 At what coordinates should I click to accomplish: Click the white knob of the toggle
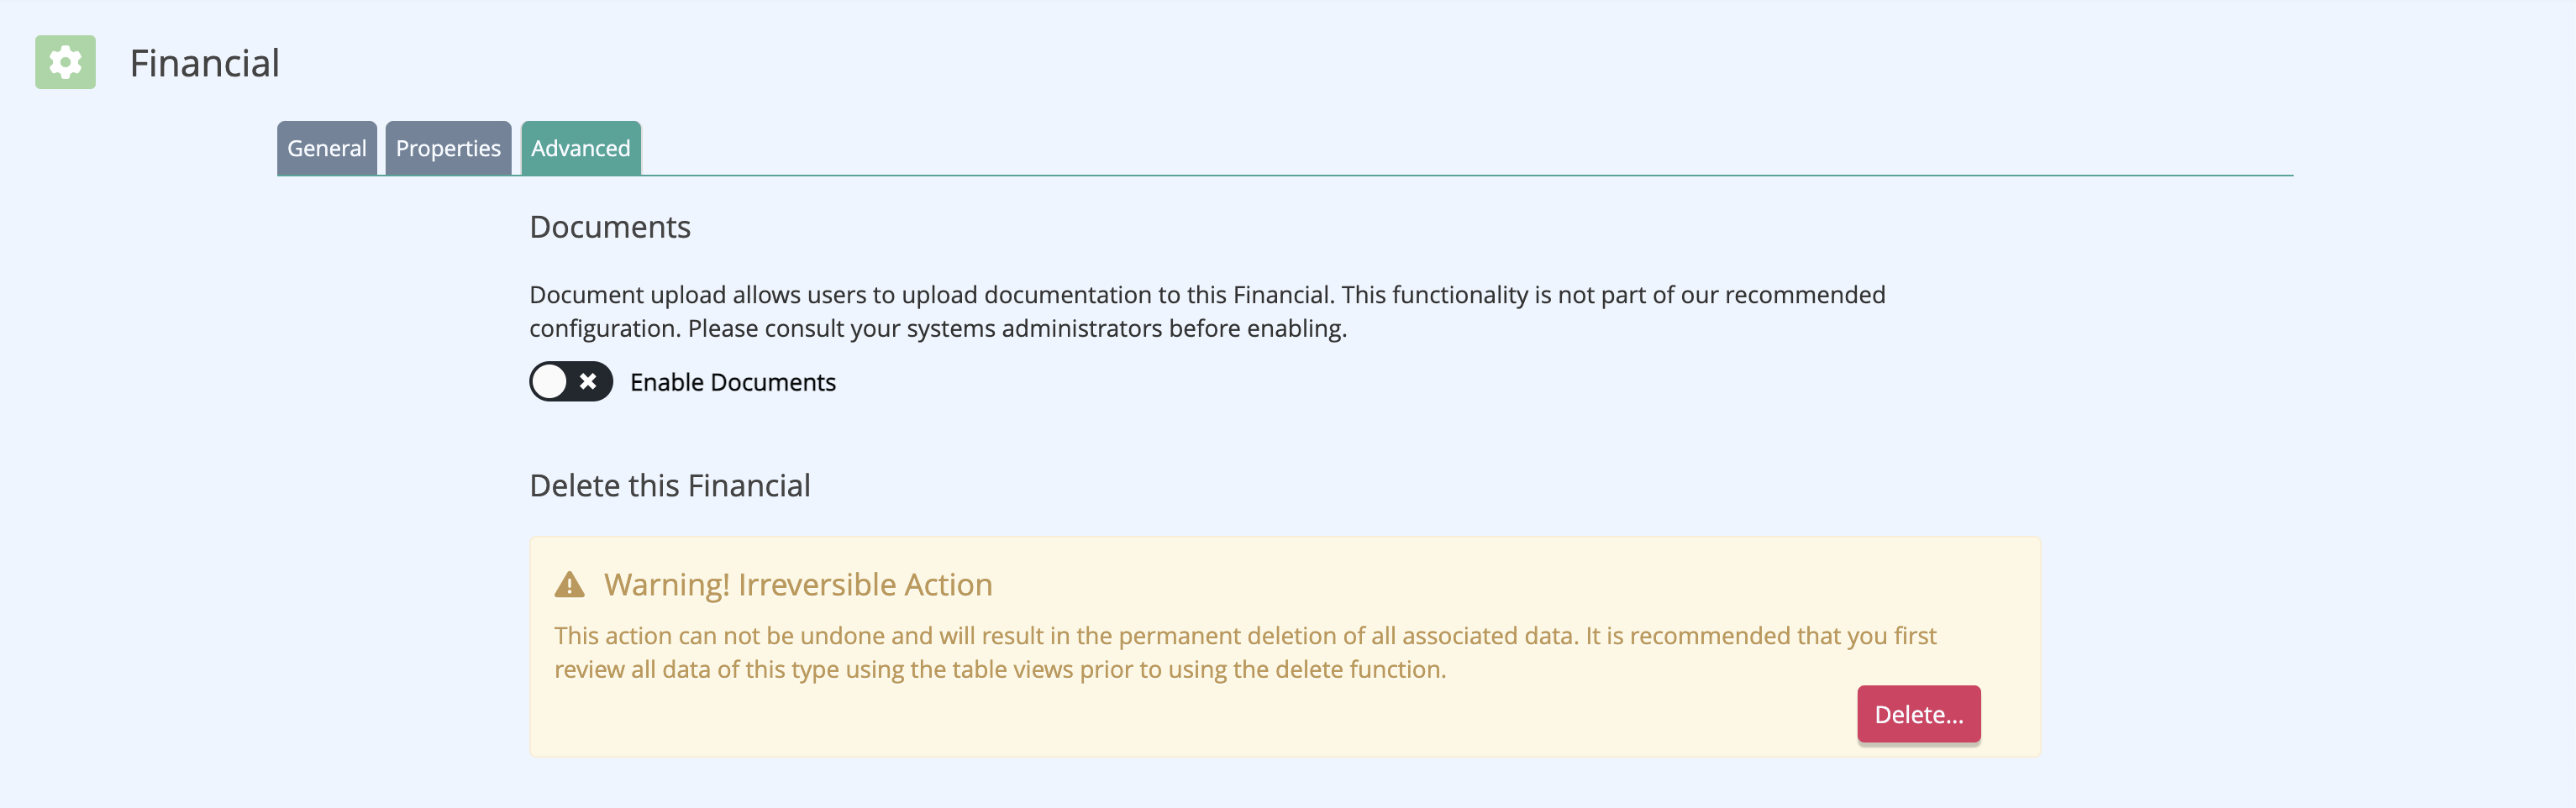coord(549,381)
